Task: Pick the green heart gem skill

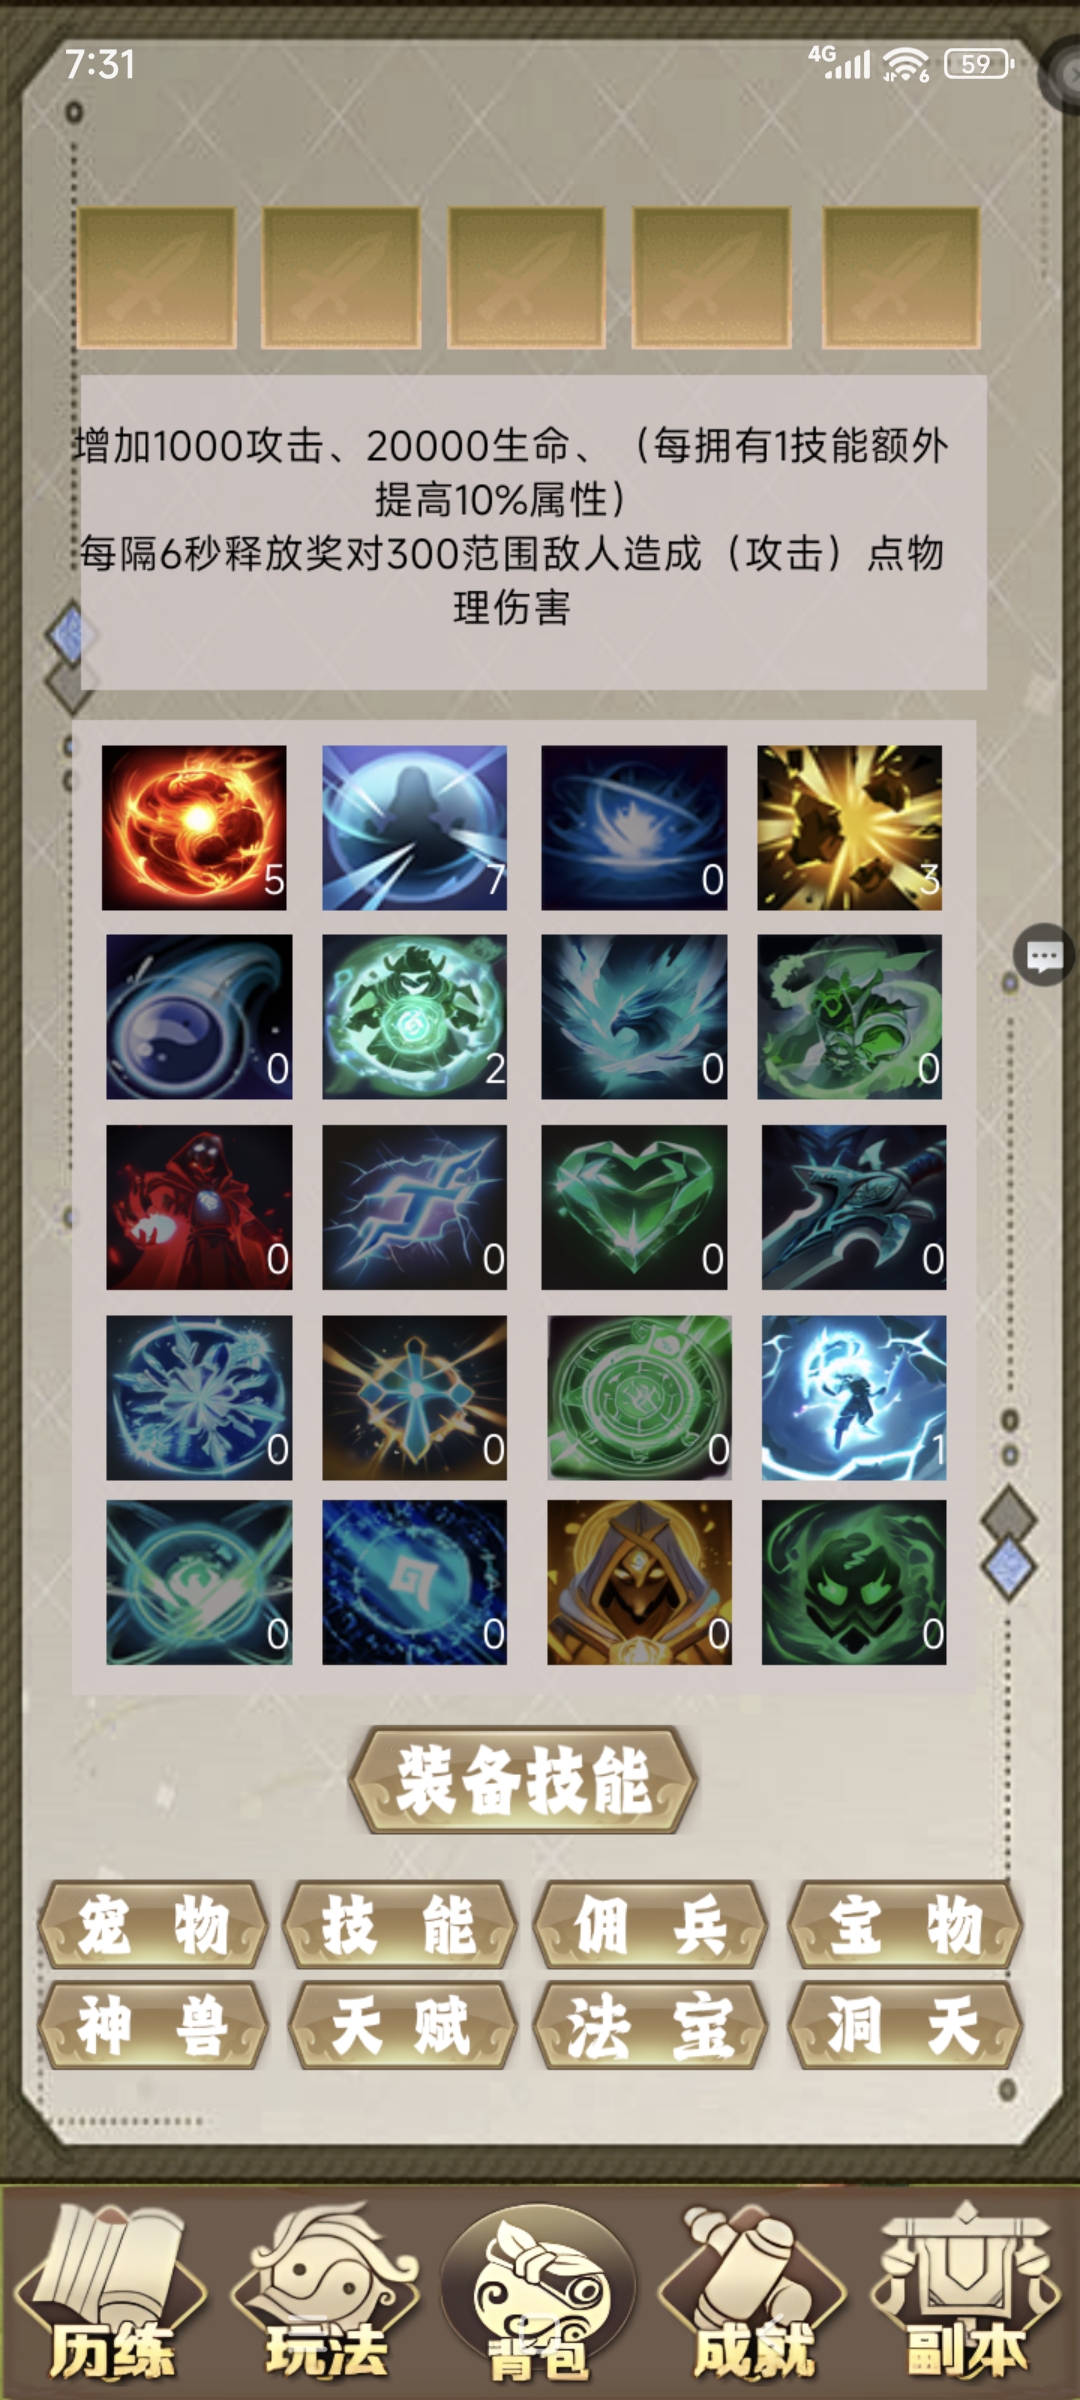Action: coord(634,1207)
